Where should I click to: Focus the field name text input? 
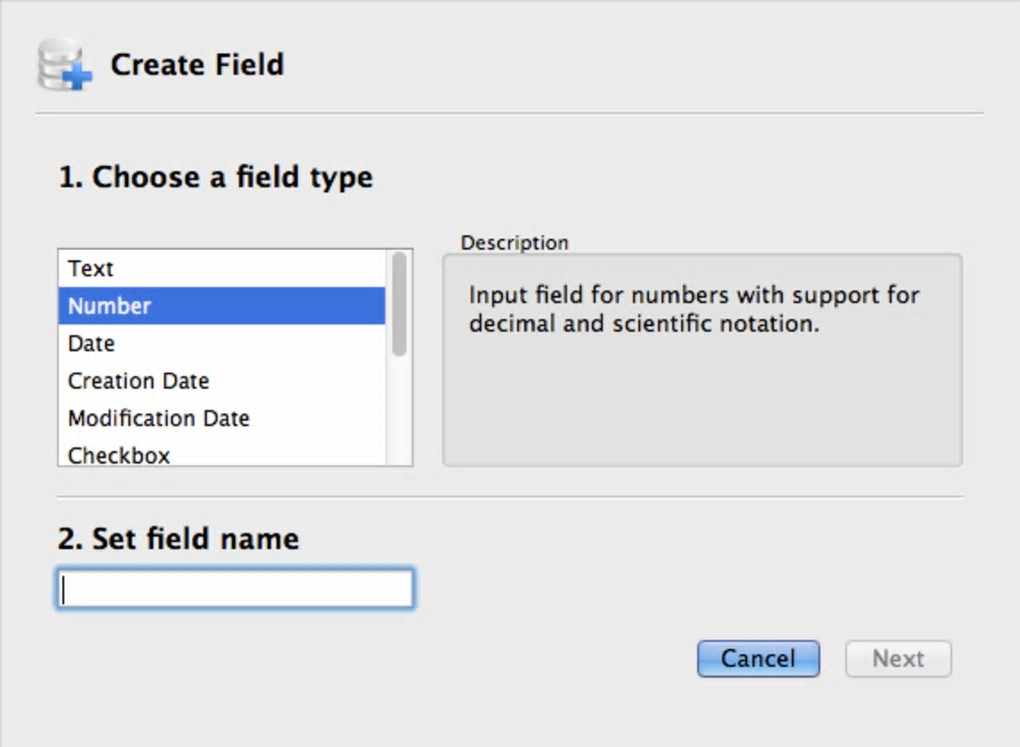coord(235,589)
